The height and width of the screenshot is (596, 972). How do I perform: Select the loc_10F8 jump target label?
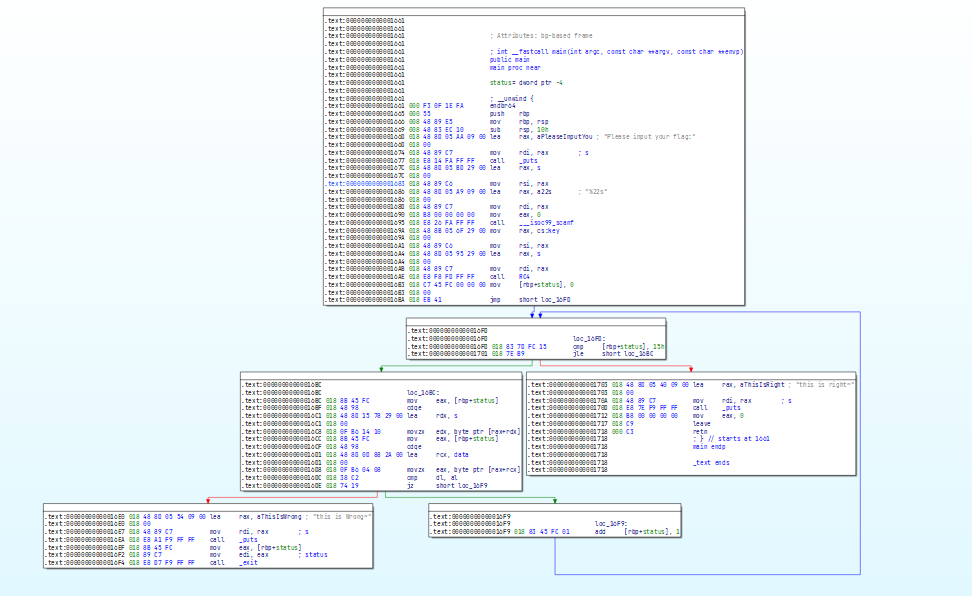pyautogui.click(x=556, y=298)
